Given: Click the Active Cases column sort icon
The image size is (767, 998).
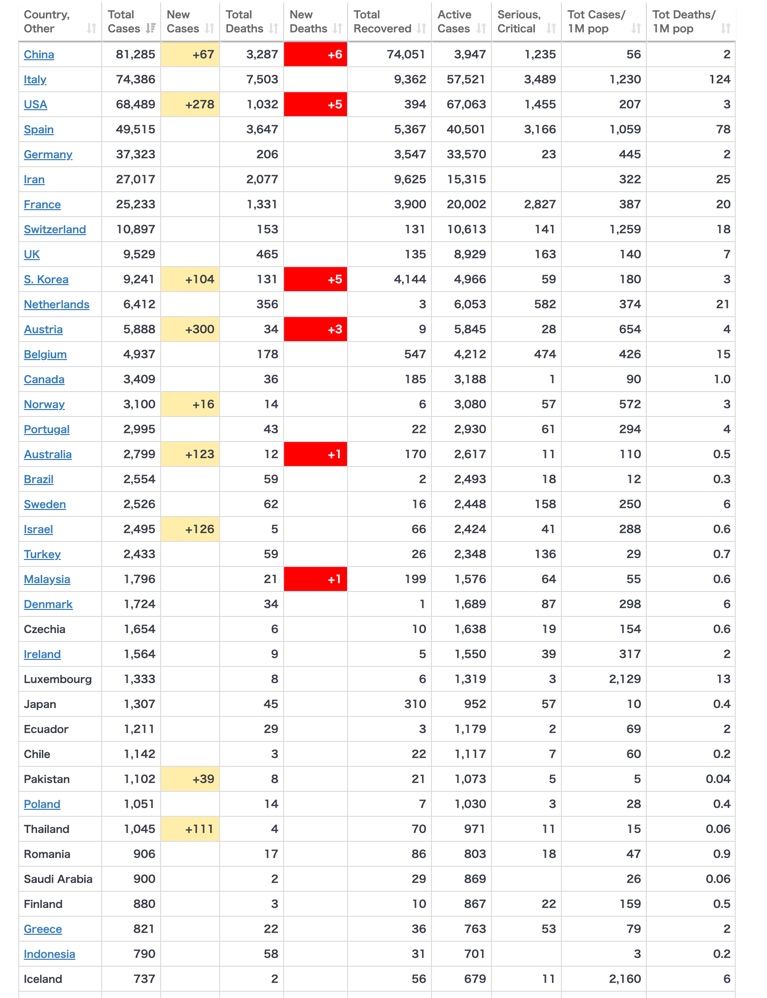Looking at the screenshot, I should click(x=481, y=29).
